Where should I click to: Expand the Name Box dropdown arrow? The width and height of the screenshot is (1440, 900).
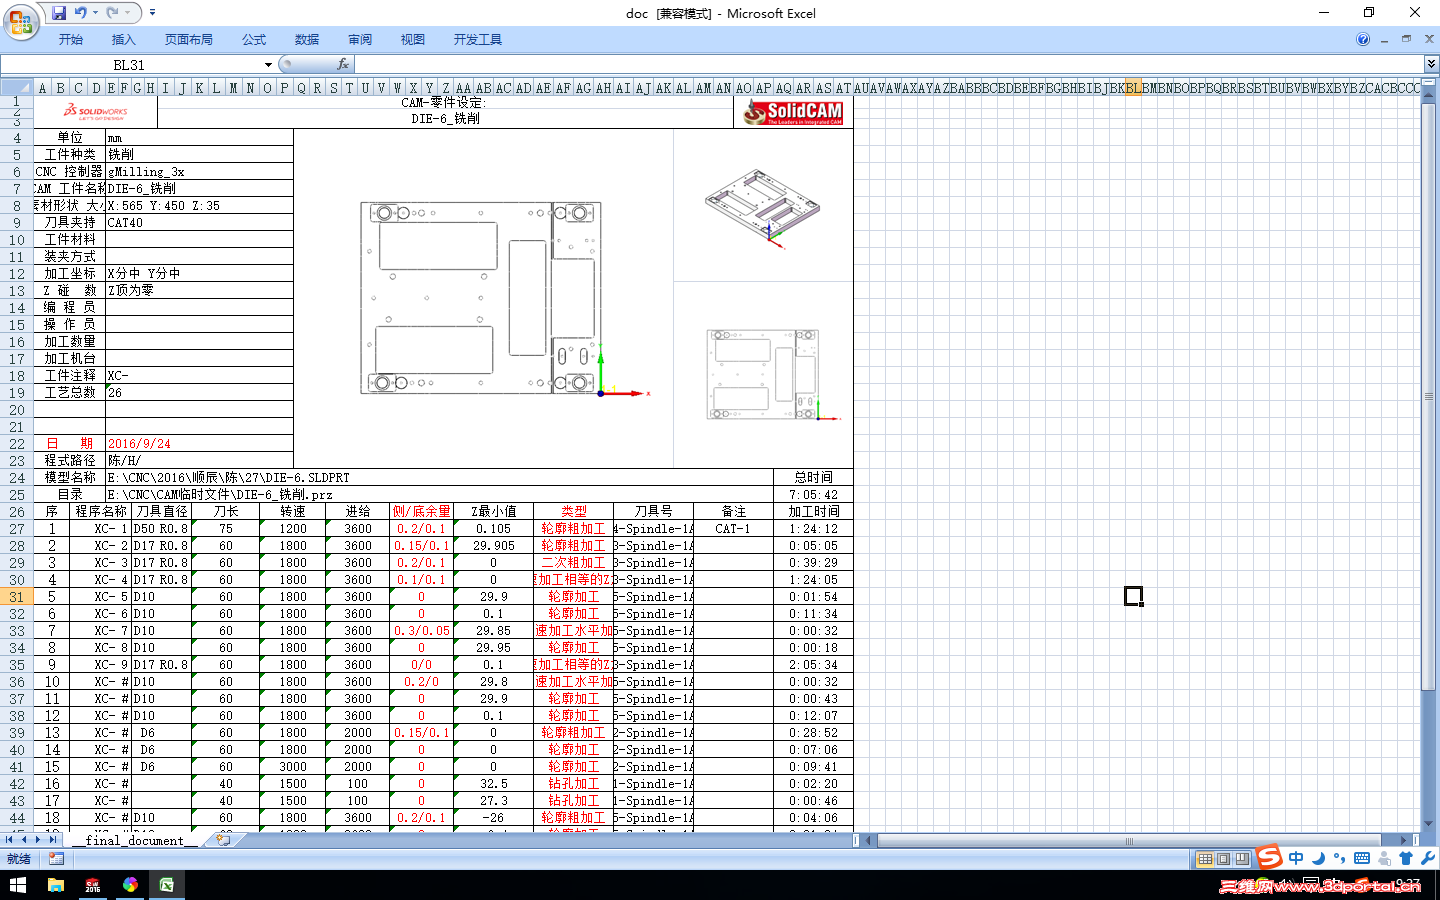pyautogui.click(x=268, y=65)
